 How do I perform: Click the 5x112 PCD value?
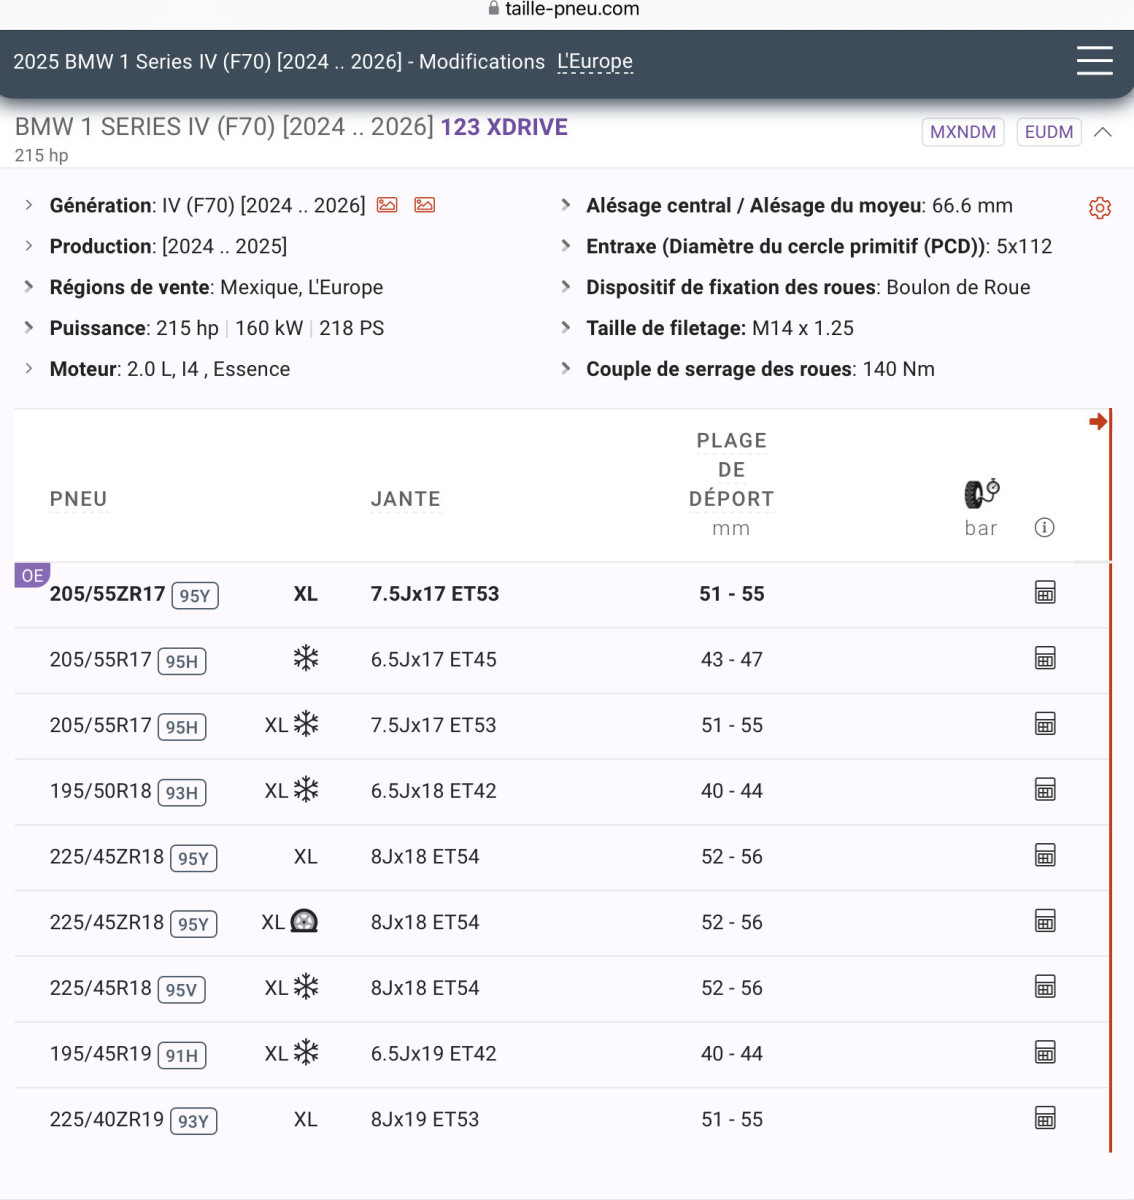(x=1024, y=247)
